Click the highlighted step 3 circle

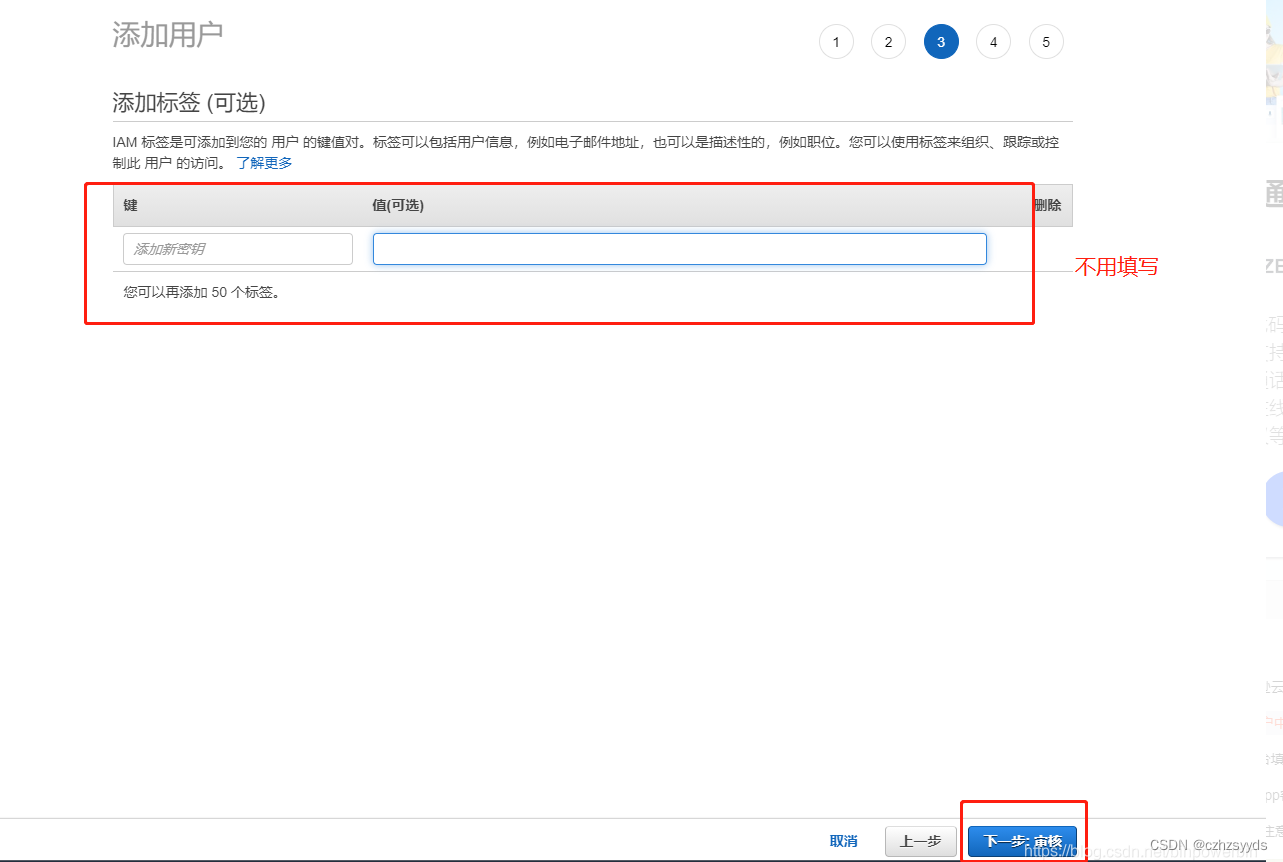coord(940,41)
